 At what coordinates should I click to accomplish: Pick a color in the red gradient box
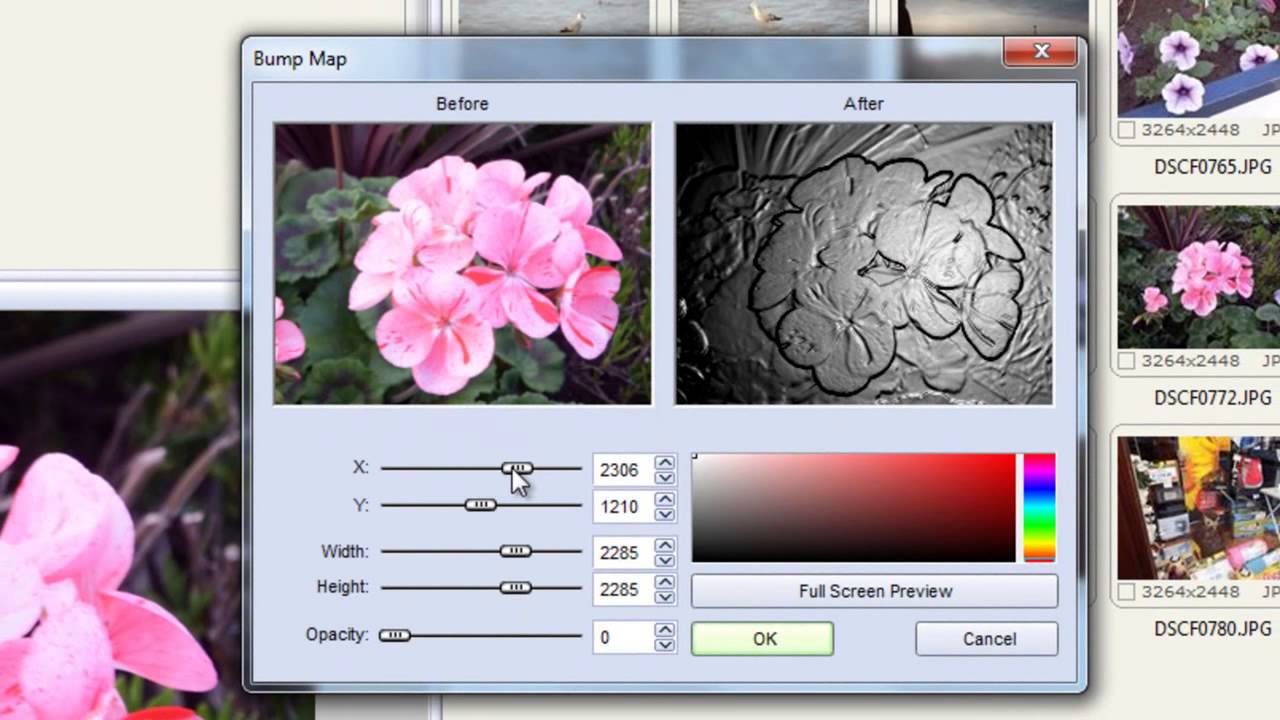(x=853, y=507)
